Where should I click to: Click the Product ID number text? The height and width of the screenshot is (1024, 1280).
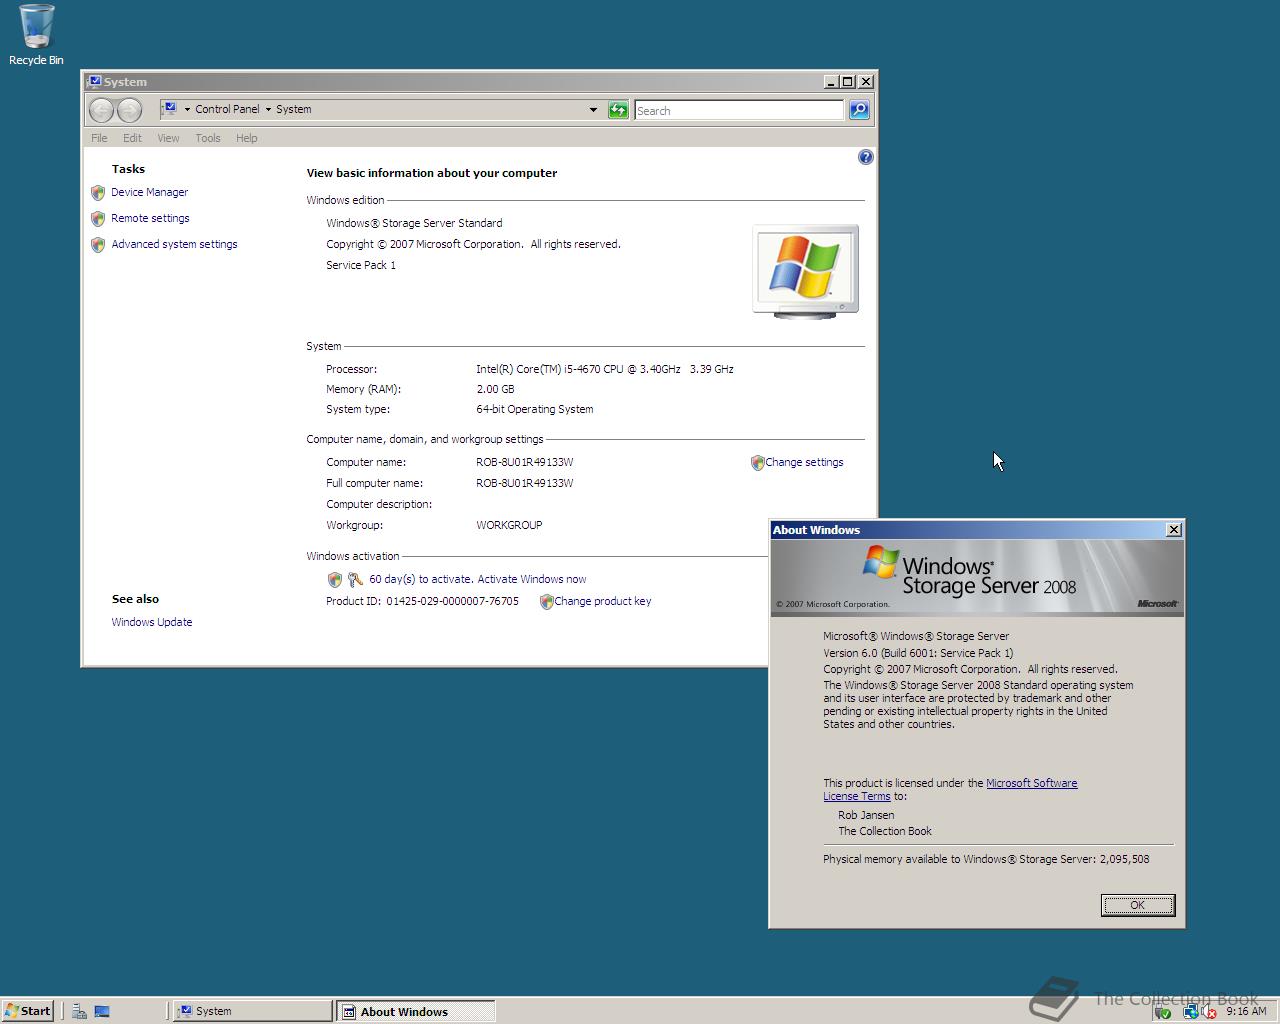tap(452, 601)
